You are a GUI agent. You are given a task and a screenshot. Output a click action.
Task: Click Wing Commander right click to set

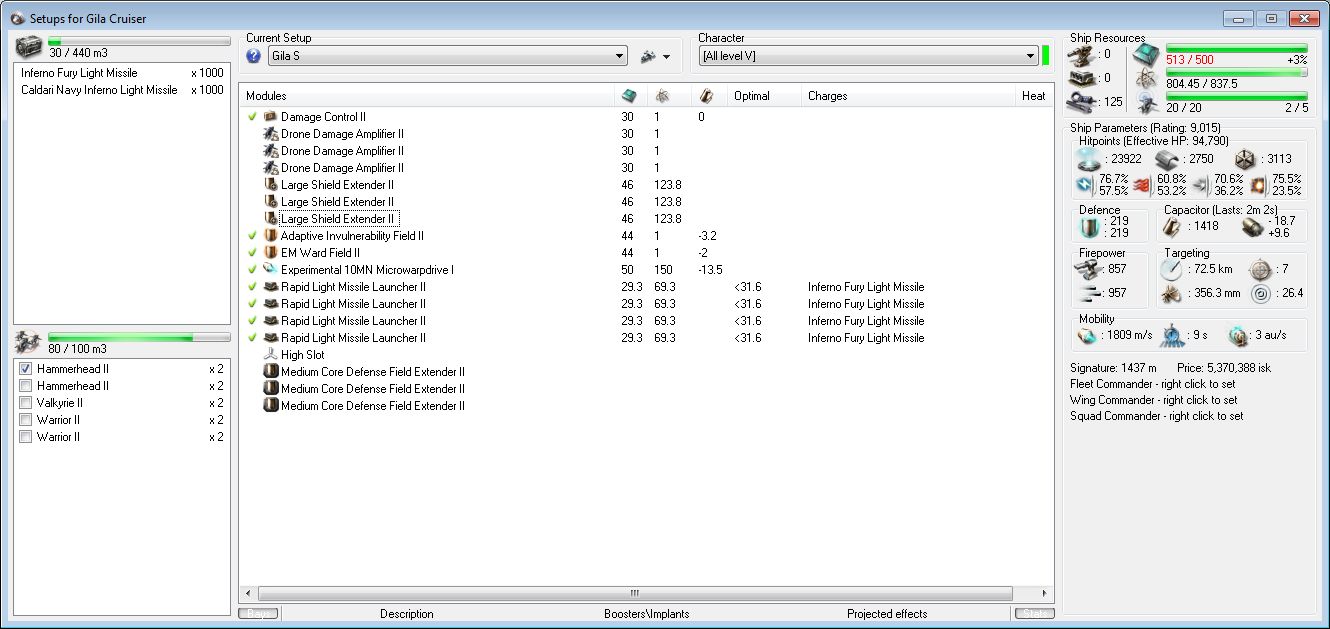(1153, 400)
